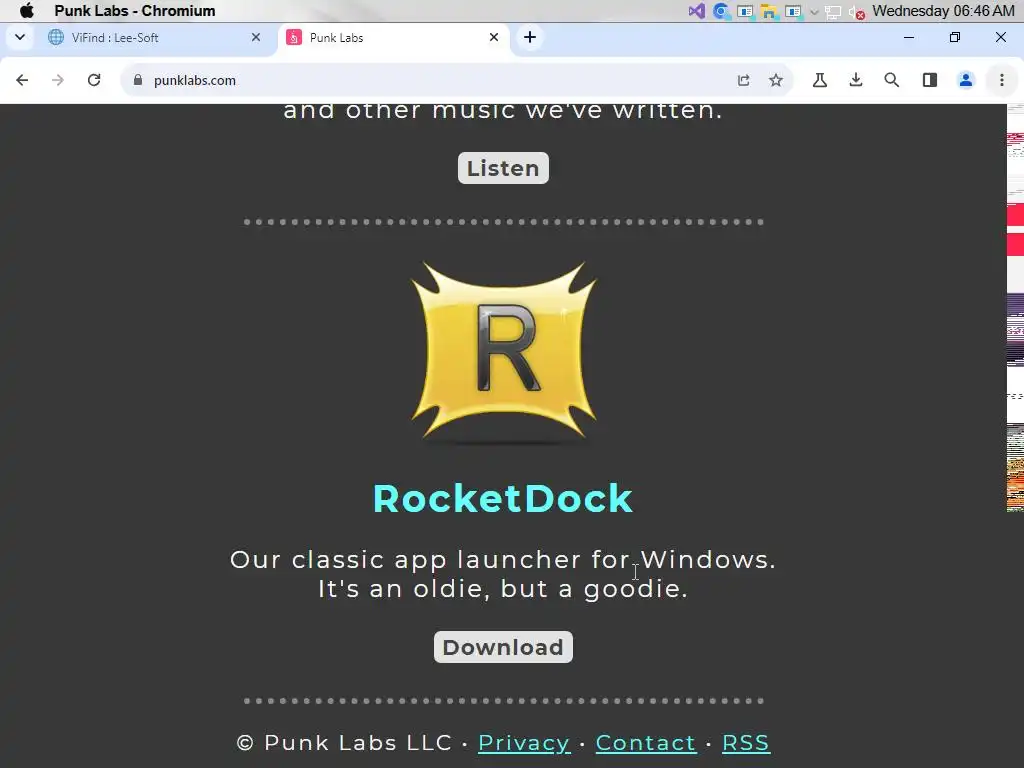Viewport: 1024px width, 768px height.
Task: Open the tab search dropdown arrow
Action: point(20,37)
